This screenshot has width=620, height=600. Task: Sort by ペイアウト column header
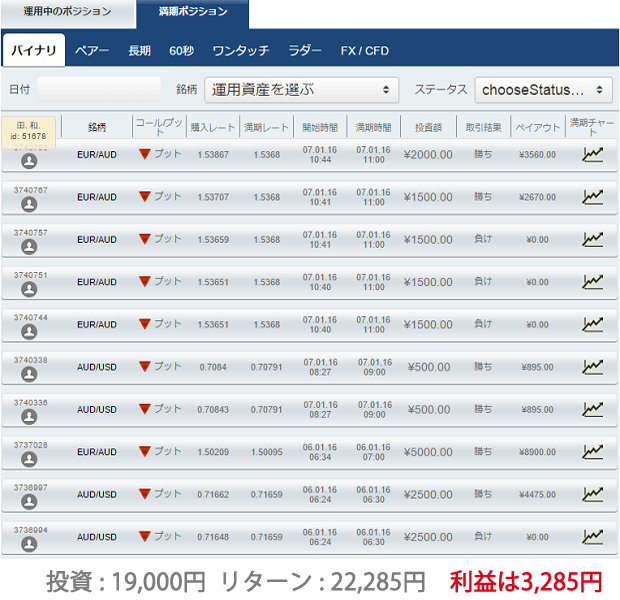click(x=537, y=127)
